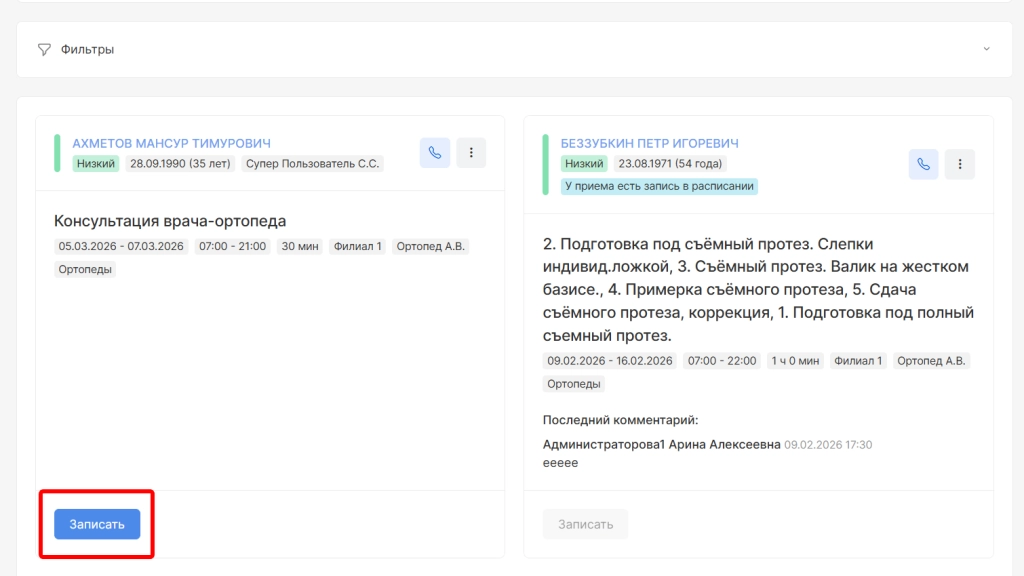Screen dimensions: 1024x576
Task: Click 05.03.2026 - 07.03.2026 date tag
Action: (x=121, y=246)
